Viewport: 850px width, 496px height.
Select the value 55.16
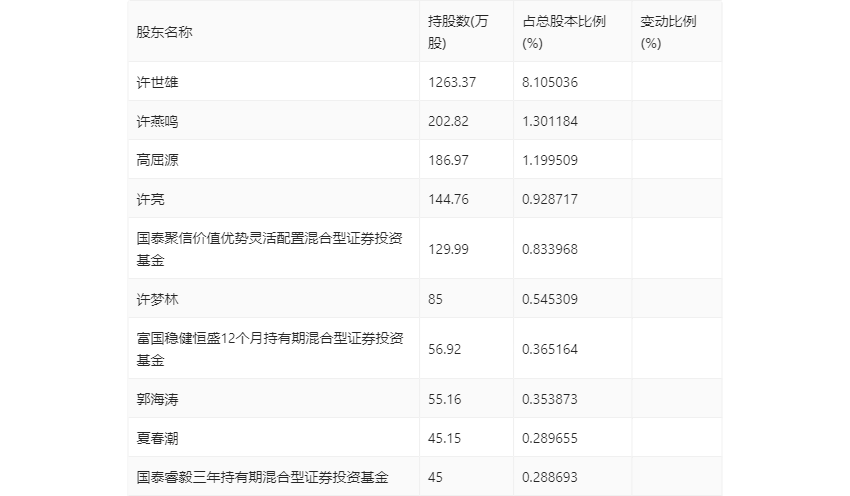[x=445, y=400]
